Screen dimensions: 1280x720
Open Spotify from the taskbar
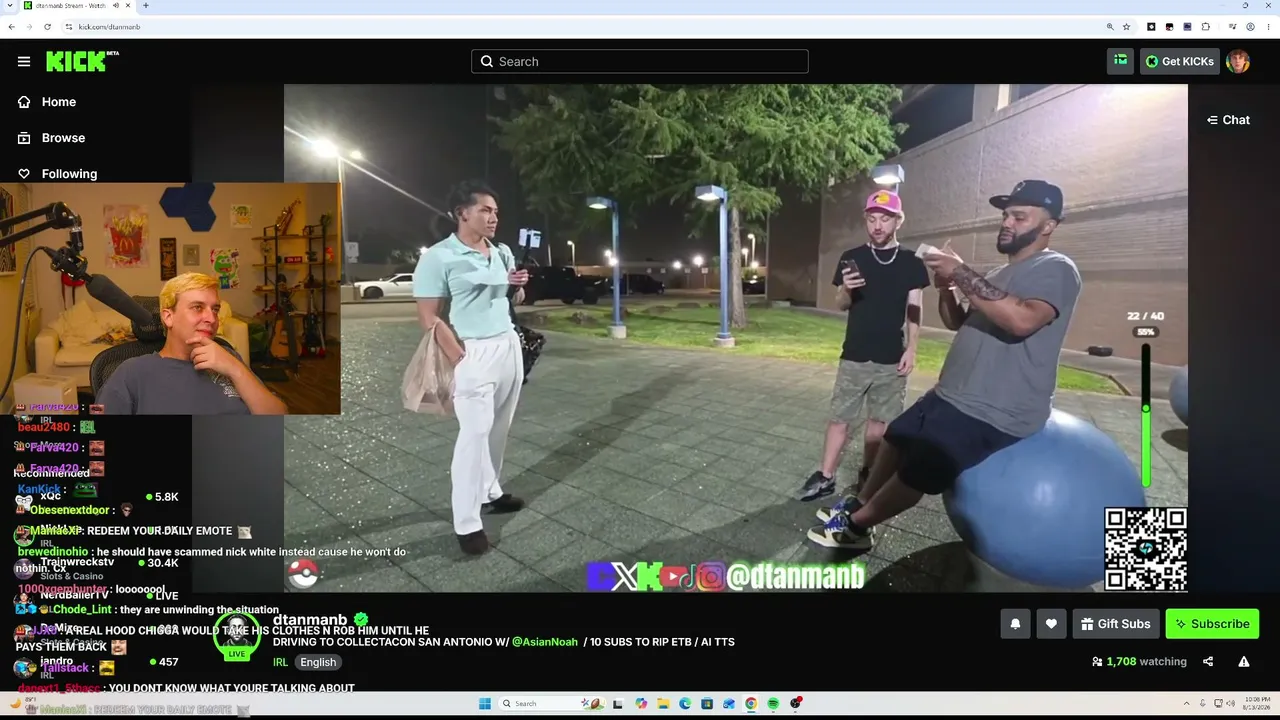pos(774,704)
